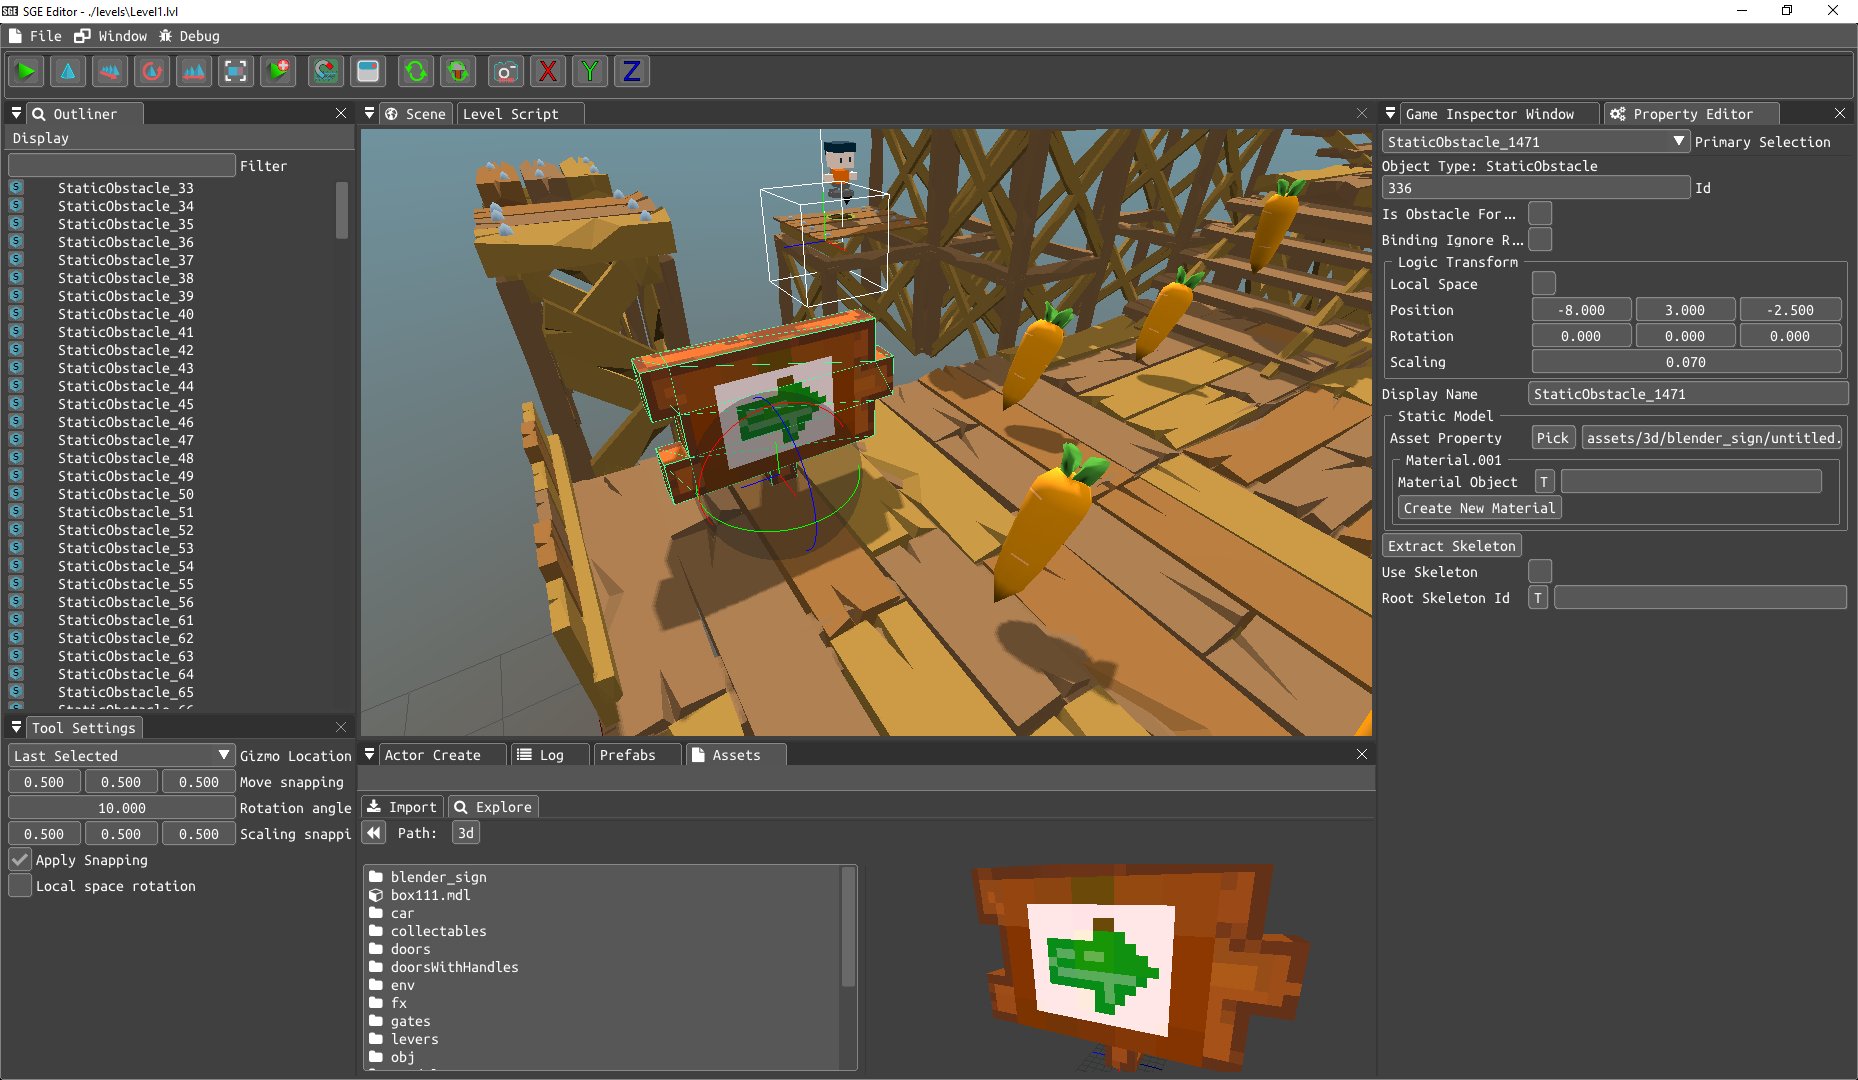This screenshot has width=1858, height=1080.
Task: Switch to the Prefabs tab
Action: pyautogui.click(x=628, y=755)
